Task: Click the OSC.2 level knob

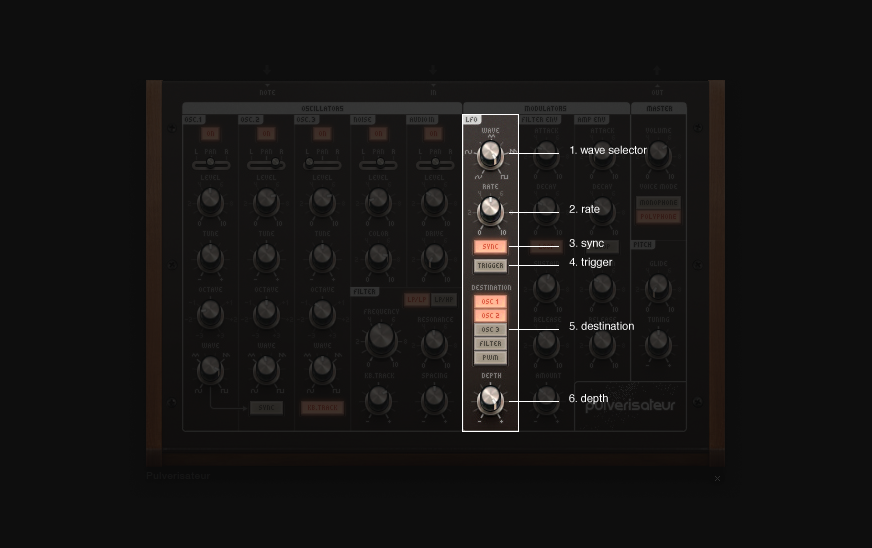Action: (266, 200)
